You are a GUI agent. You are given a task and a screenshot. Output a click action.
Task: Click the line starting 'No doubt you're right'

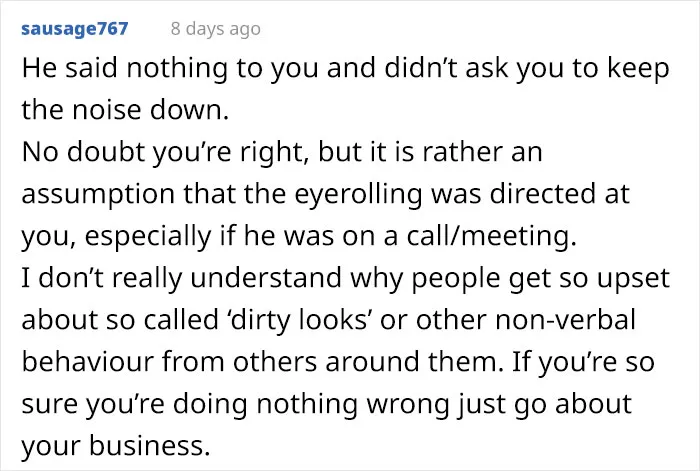[x=282, y=152]
